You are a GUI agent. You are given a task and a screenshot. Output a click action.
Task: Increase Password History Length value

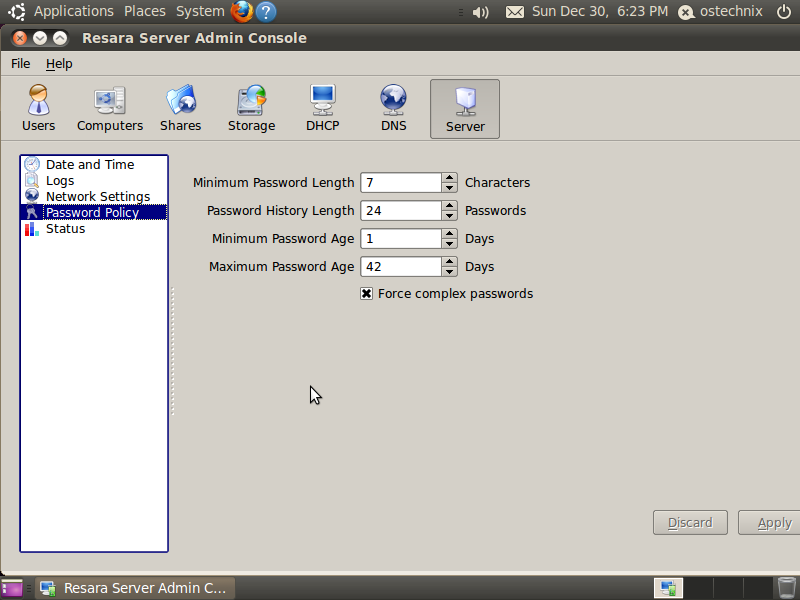449,206
